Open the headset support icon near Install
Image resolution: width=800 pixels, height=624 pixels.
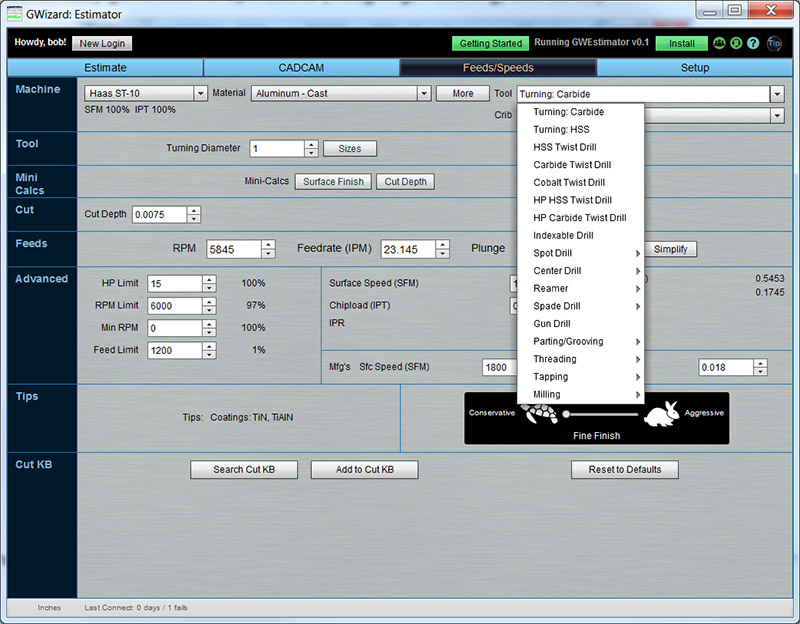[735, 43]
